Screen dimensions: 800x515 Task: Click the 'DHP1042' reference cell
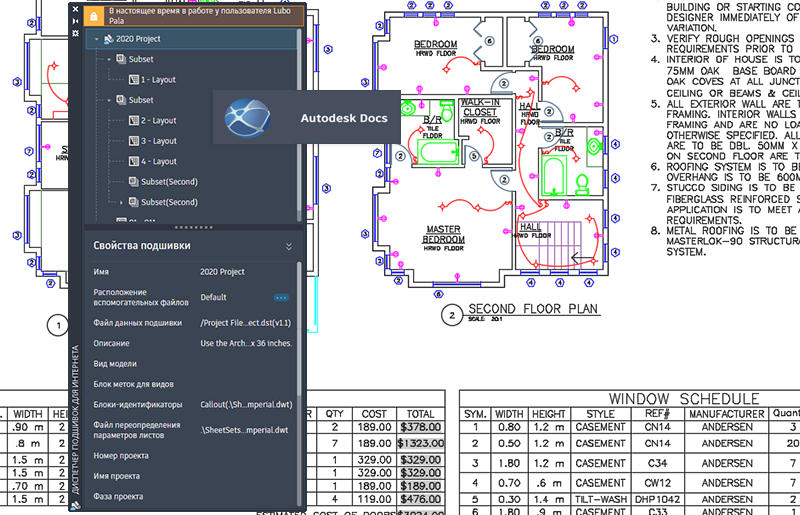657,499
